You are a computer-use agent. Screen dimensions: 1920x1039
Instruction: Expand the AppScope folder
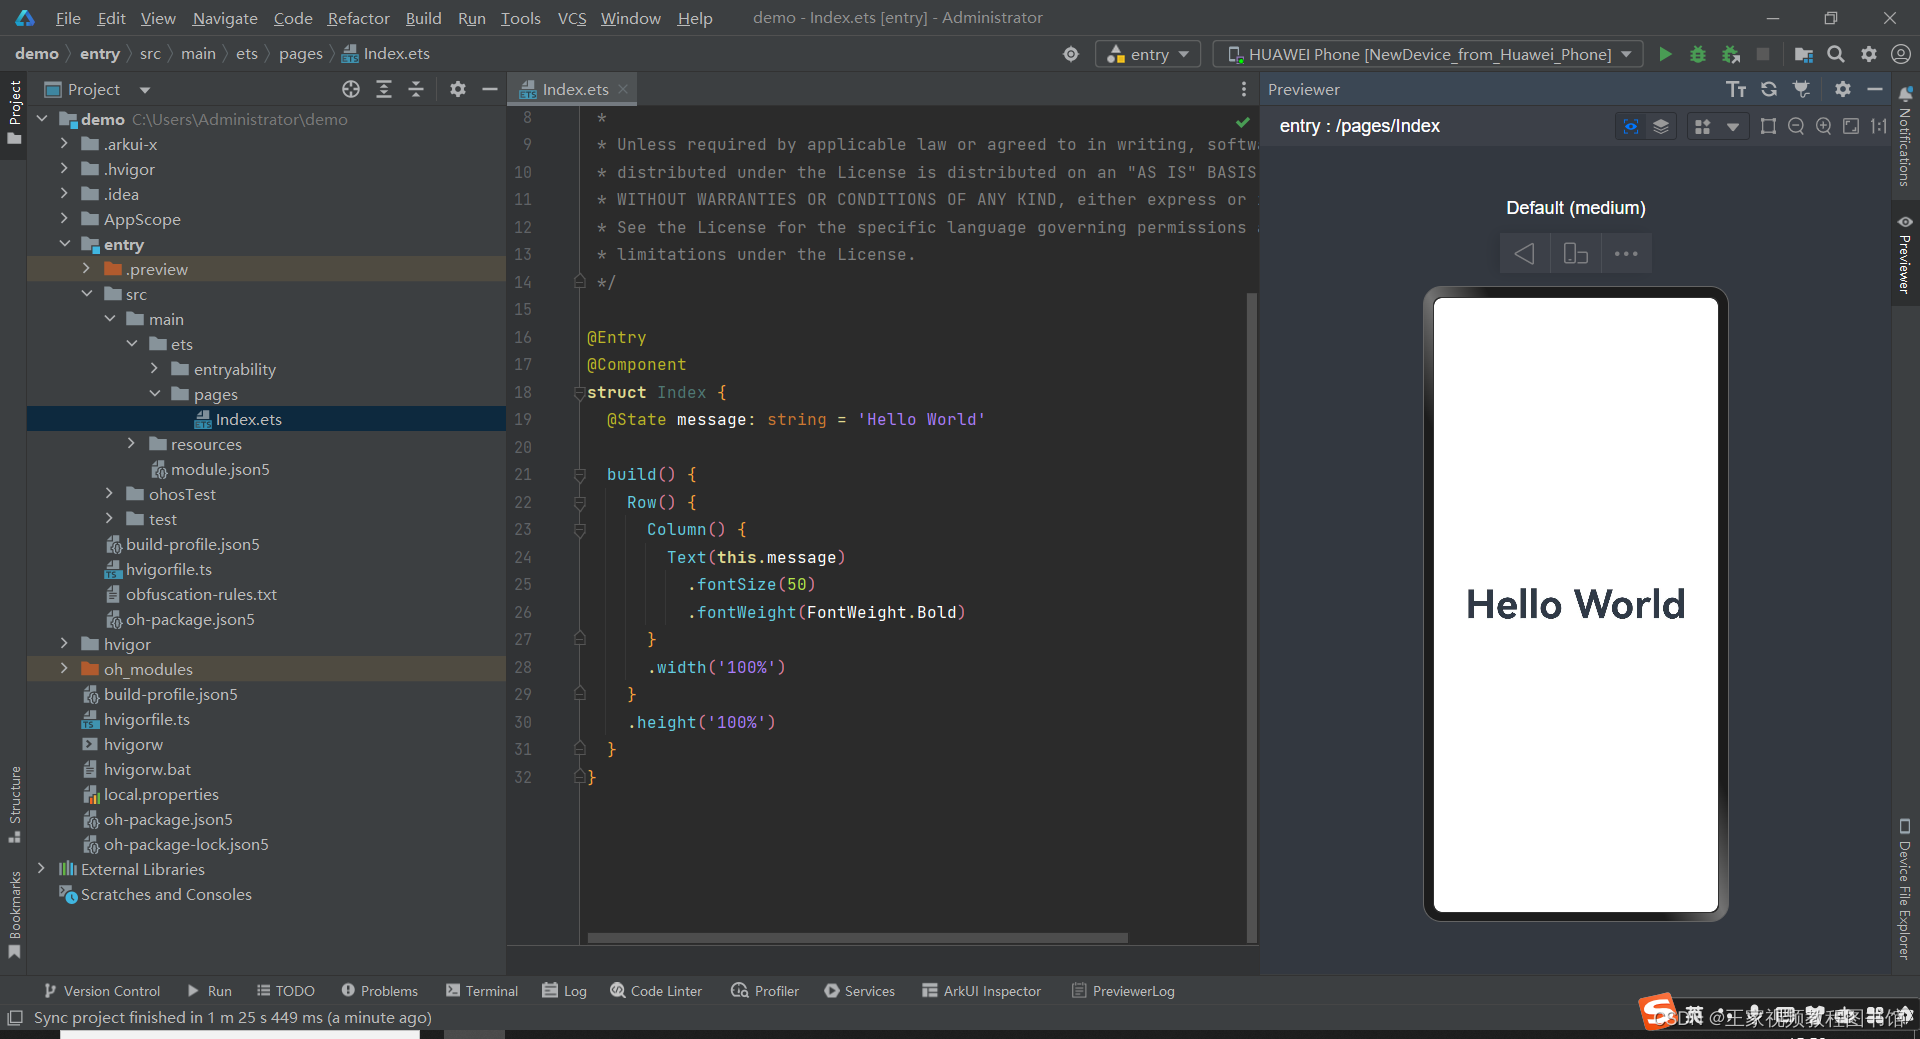pyautogui.click(x=64, y=219)
